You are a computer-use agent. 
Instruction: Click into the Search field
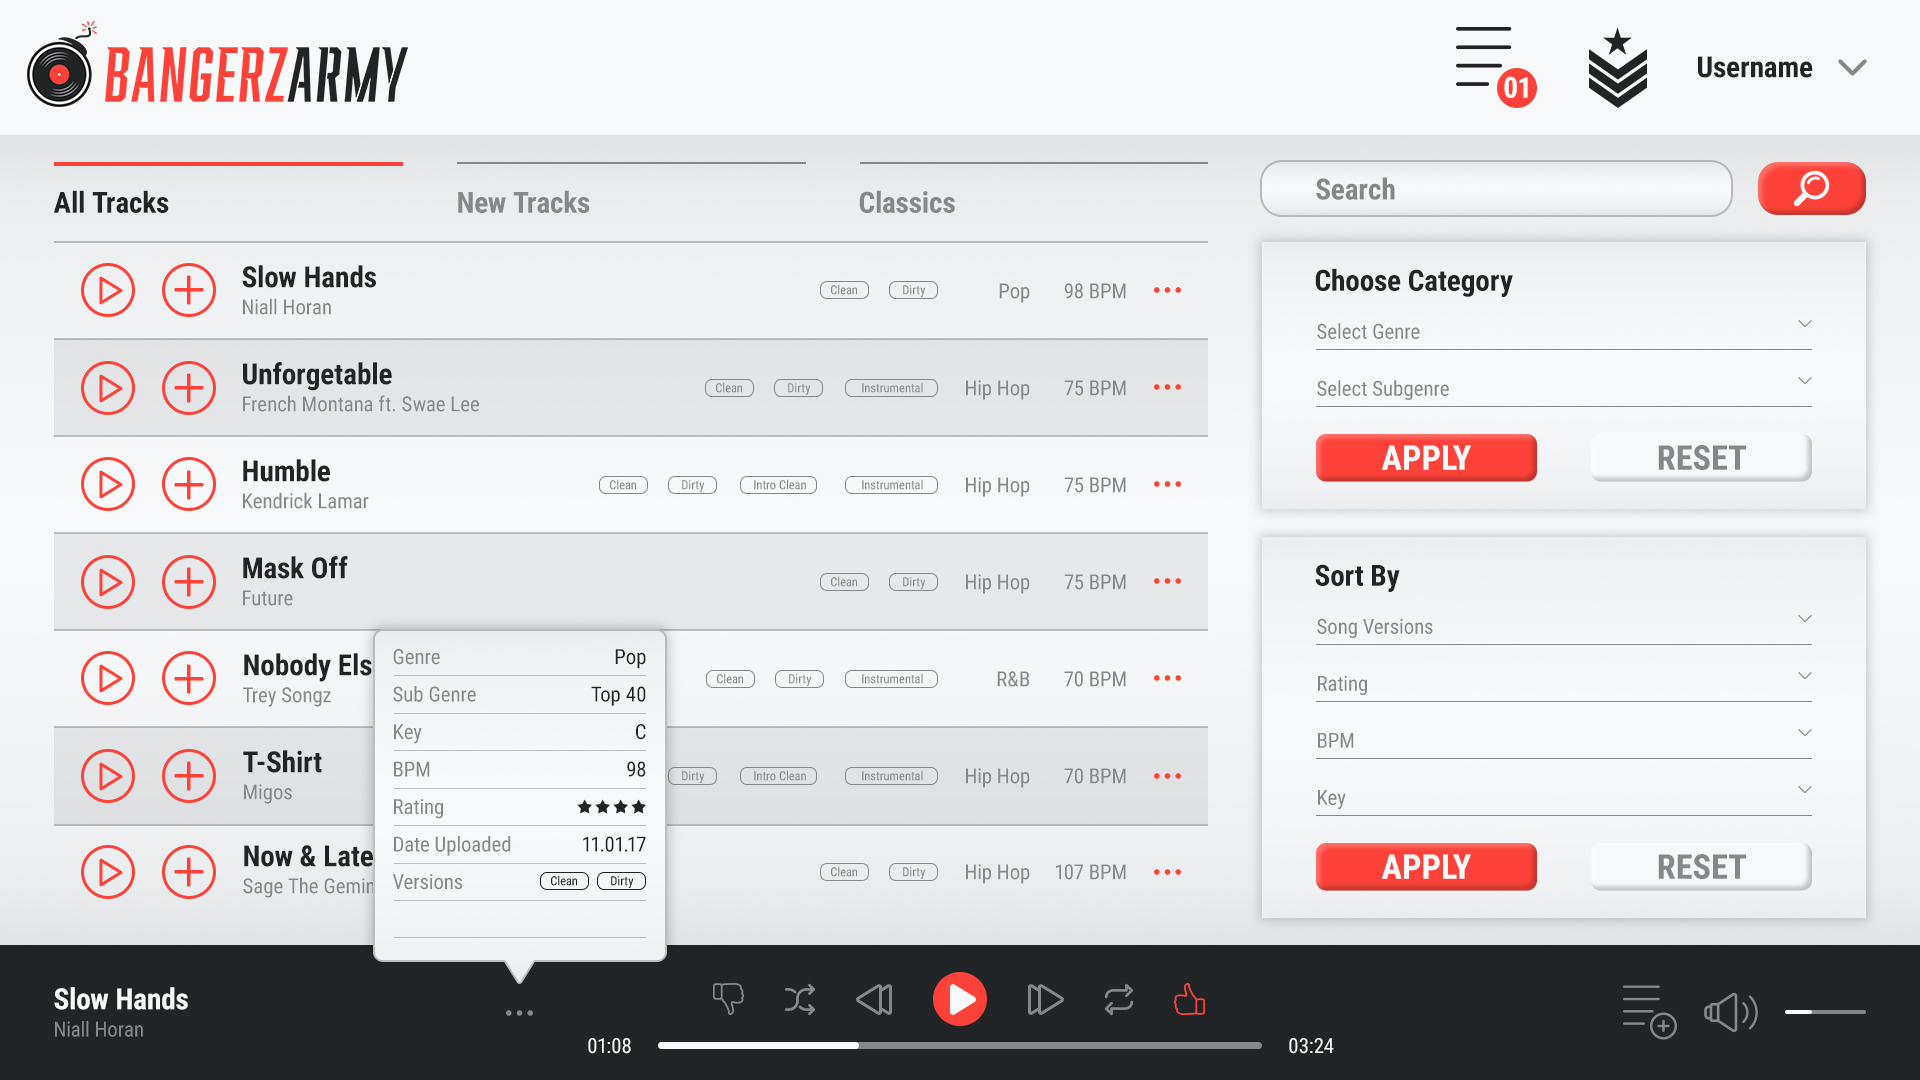click(x=1496, y=188)
